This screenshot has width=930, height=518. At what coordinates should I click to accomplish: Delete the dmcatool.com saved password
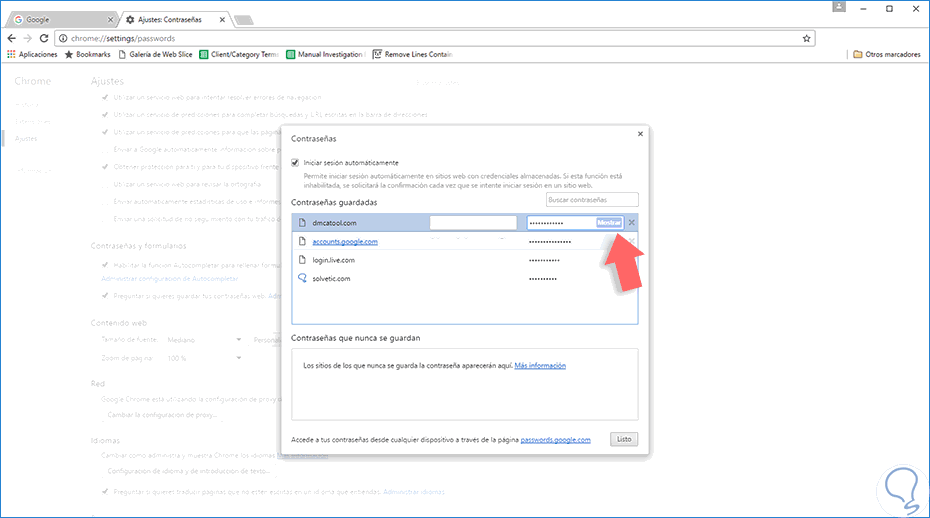pos(632,223)
